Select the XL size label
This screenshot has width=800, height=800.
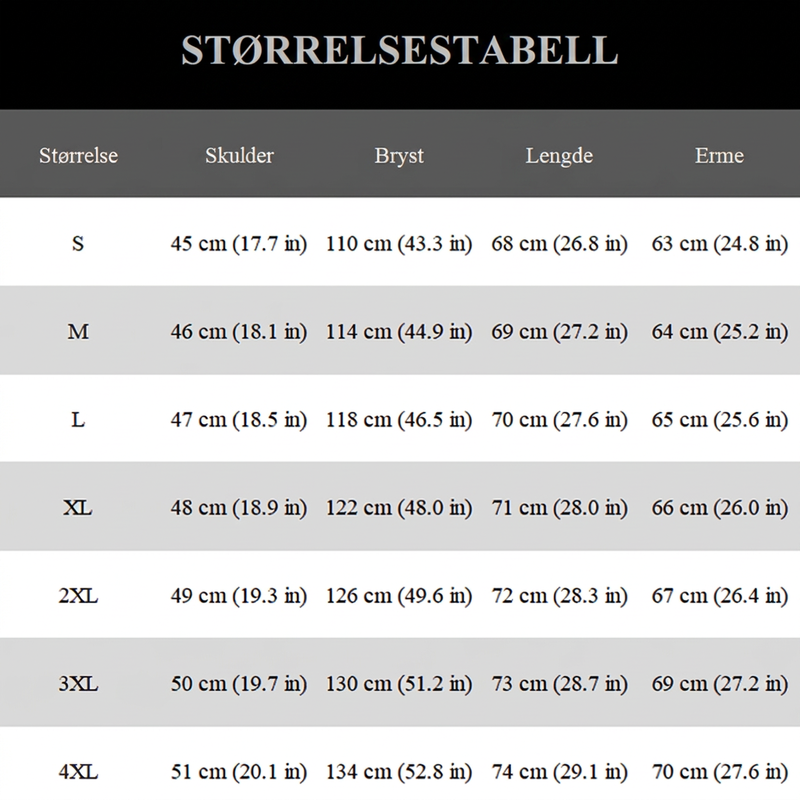tap(78, 508)
